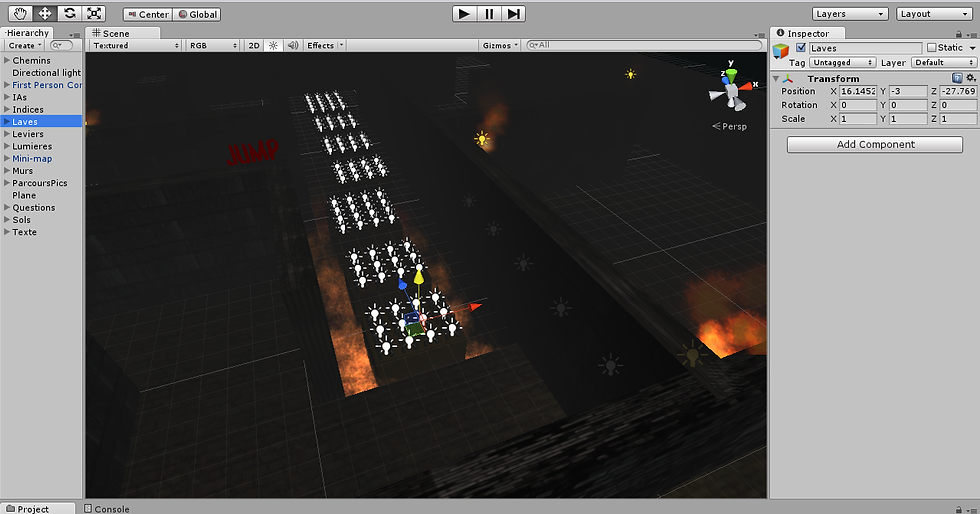Open the Layout dropdown
Viewport: 980px width, 514px height.
coord(934,14)
